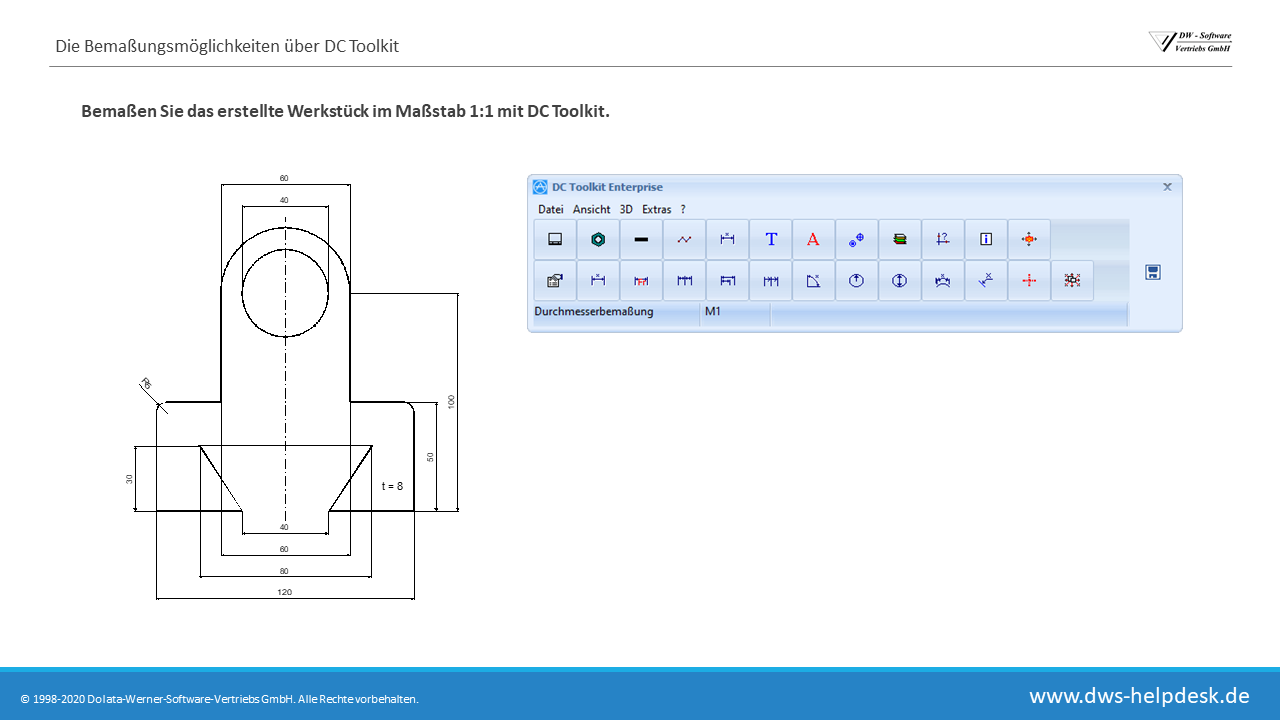The image size is (1280, 720).
Task: Click the blue circles with crosshair icon
Action: point(856,239)
